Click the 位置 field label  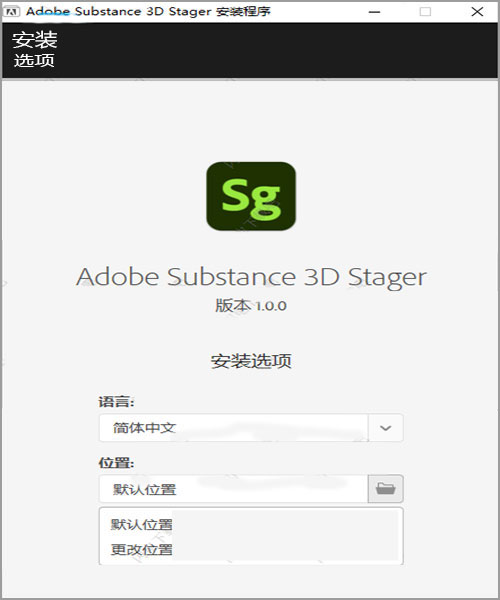point(116,463)
